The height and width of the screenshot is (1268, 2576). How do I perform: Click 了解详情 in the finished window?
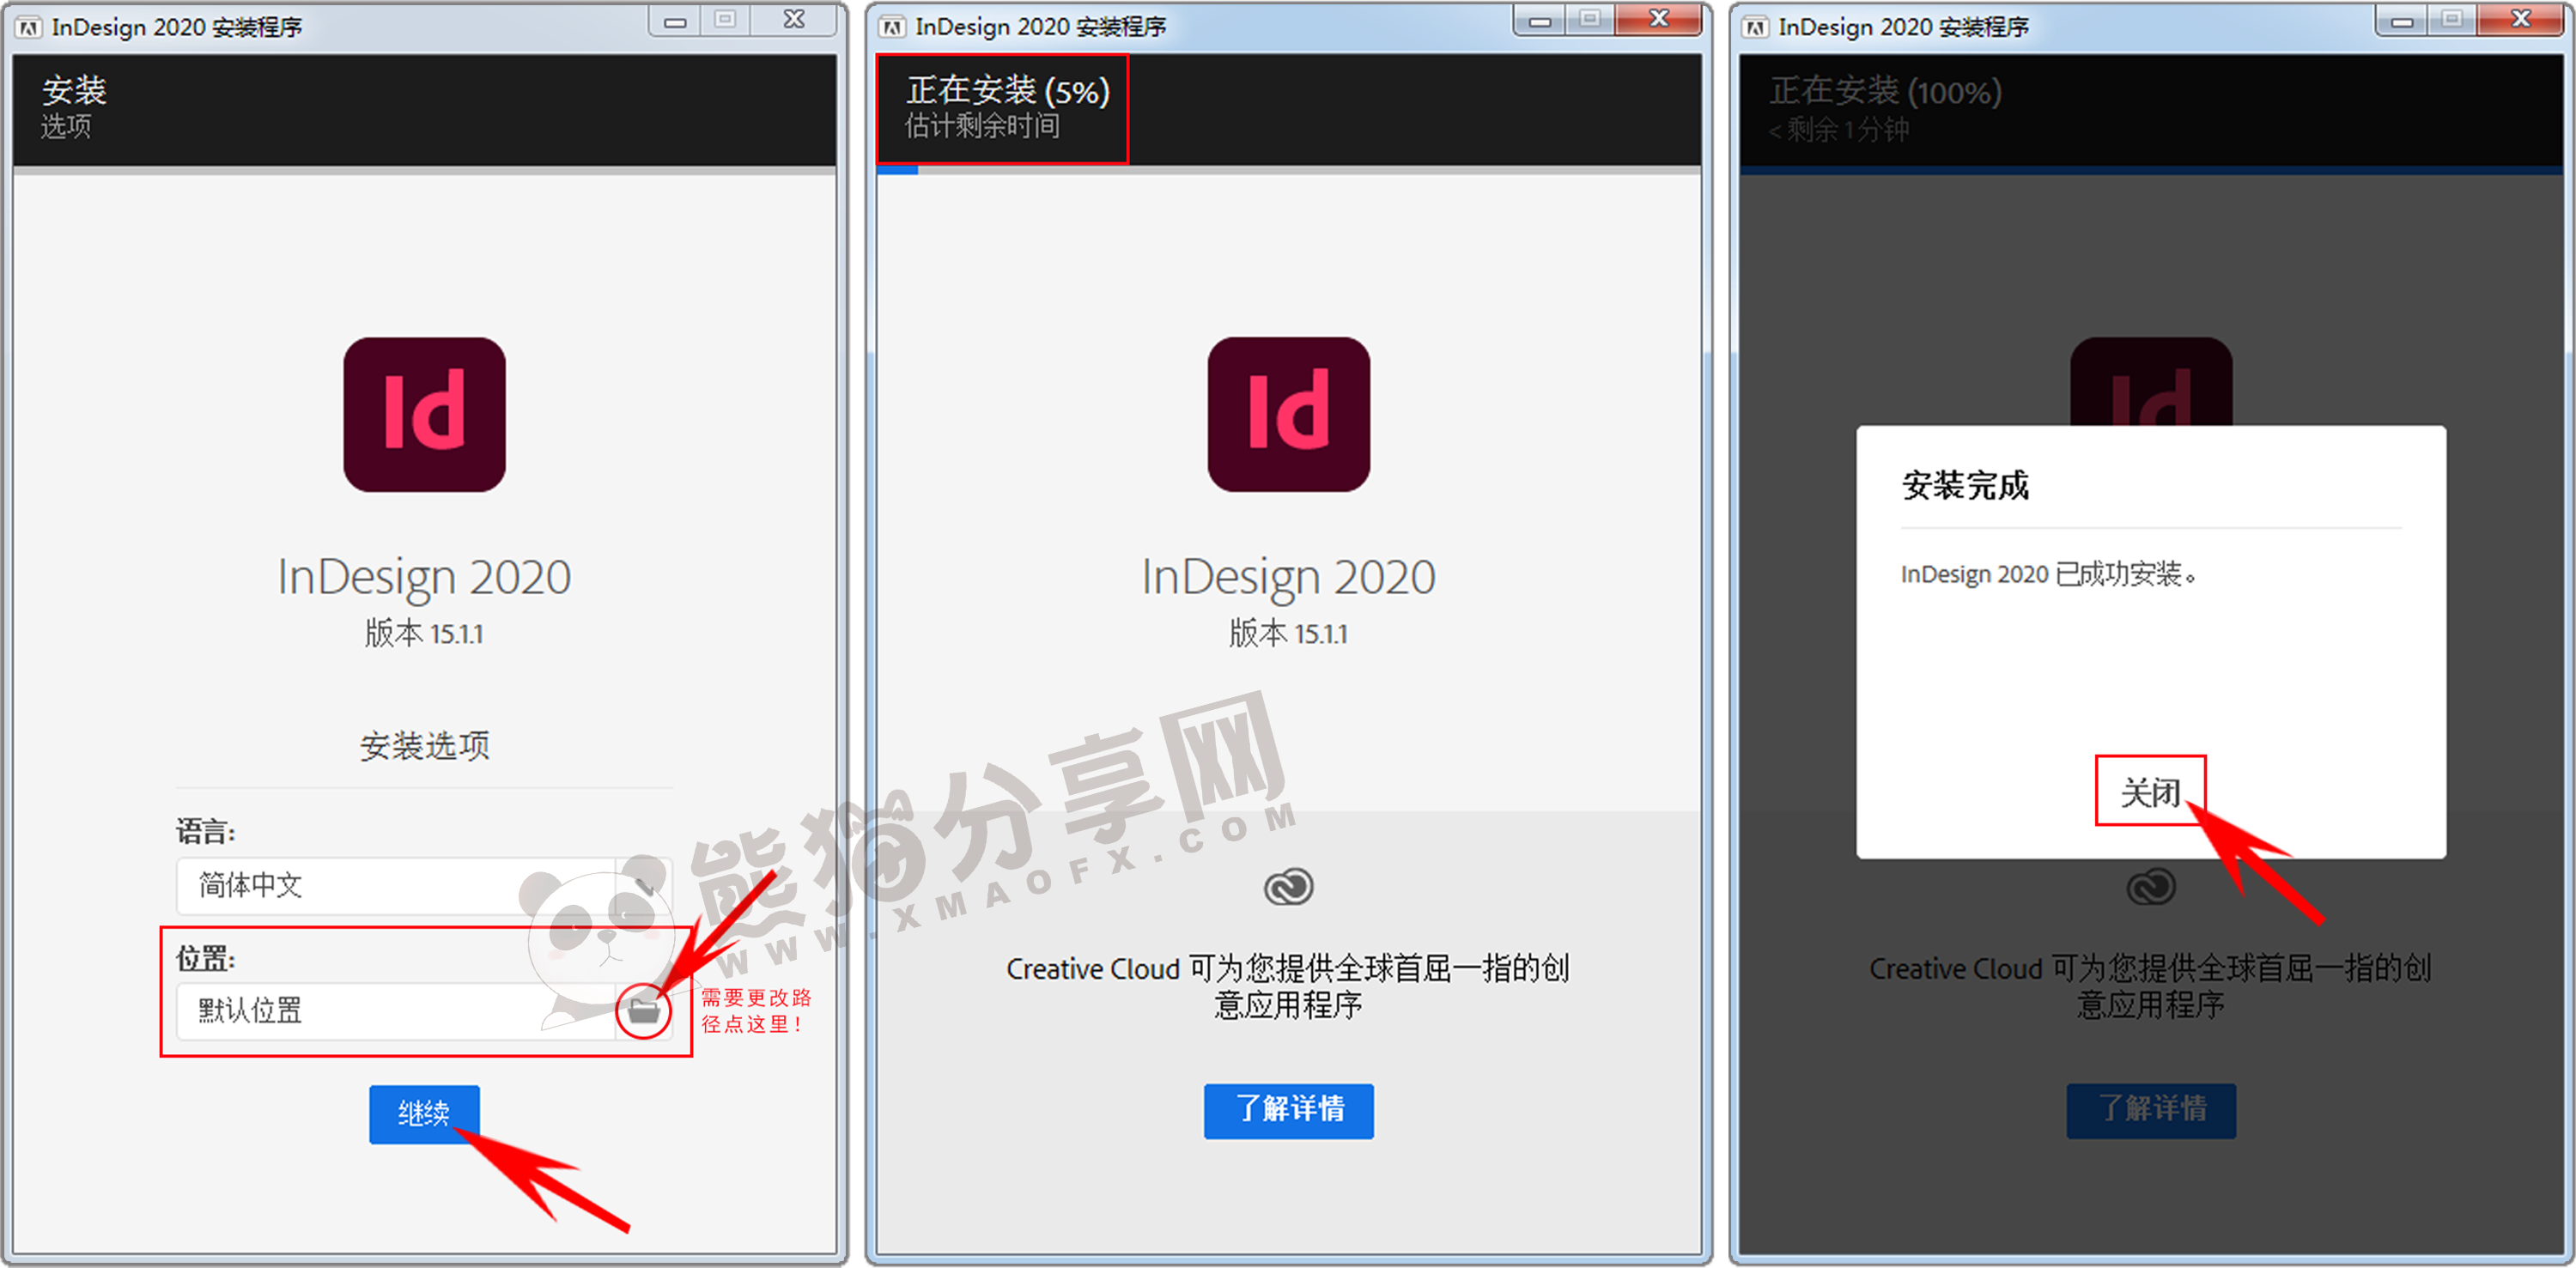pyautogui.click(x=2151, y=1111)
